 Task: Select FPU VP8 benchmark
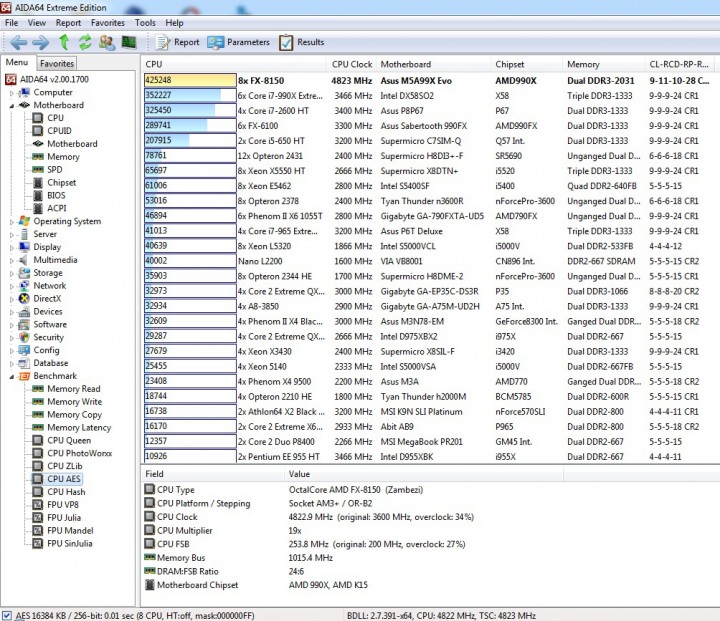tap(63, 504)
